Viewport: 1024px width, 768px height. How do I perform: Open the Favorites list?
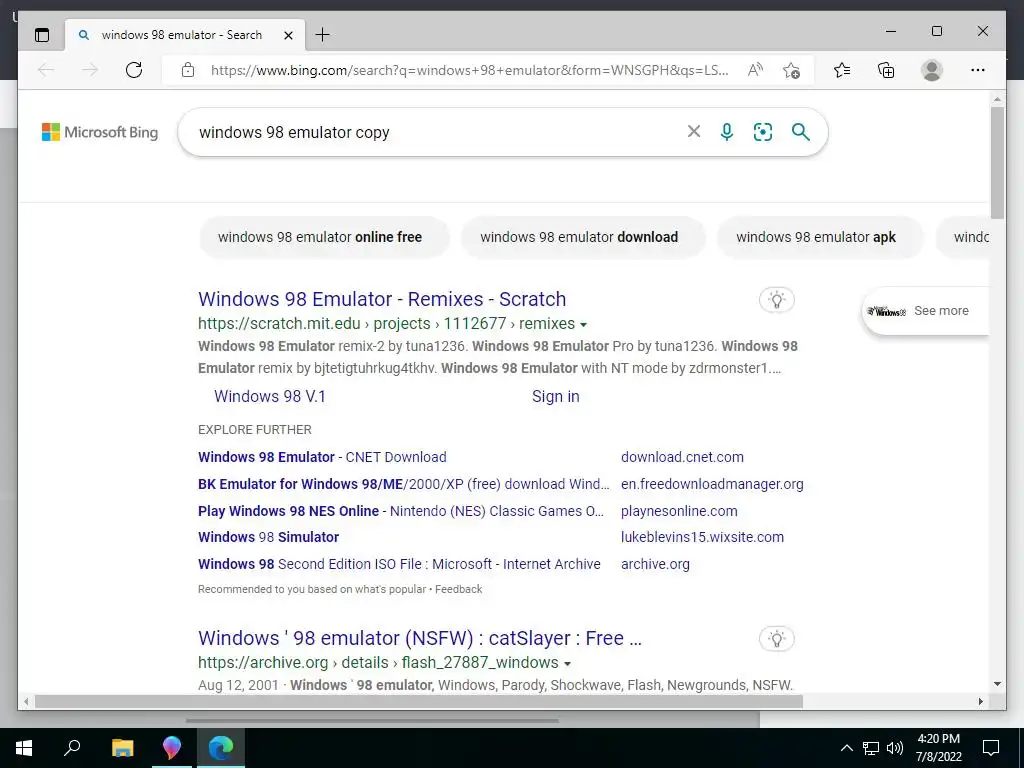click(842, 70)
